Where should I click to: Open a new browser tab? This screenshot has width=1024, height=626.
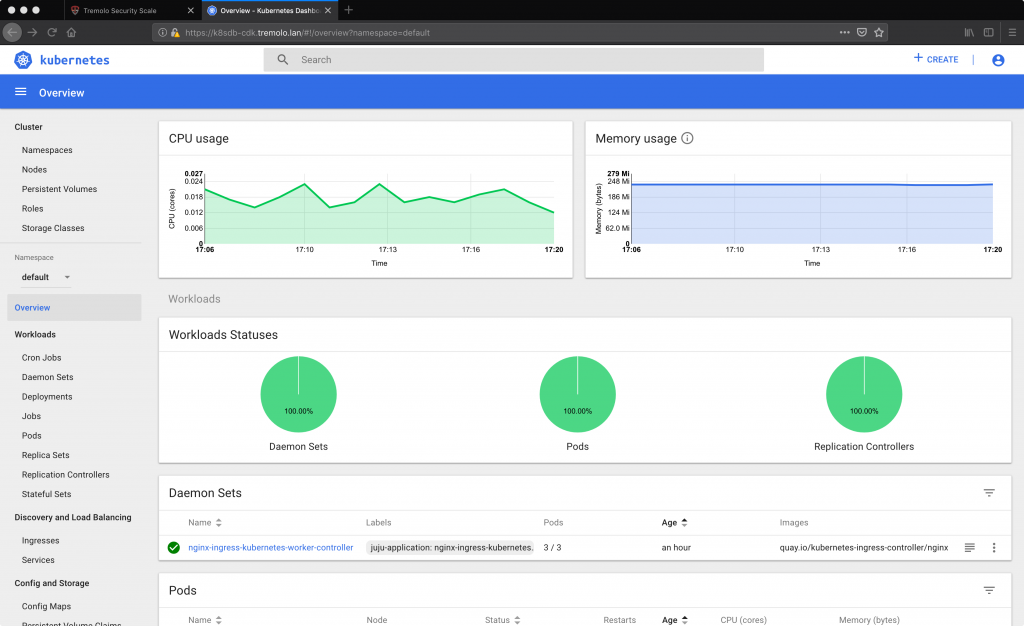pyautogui.click(x=348, y=10)
